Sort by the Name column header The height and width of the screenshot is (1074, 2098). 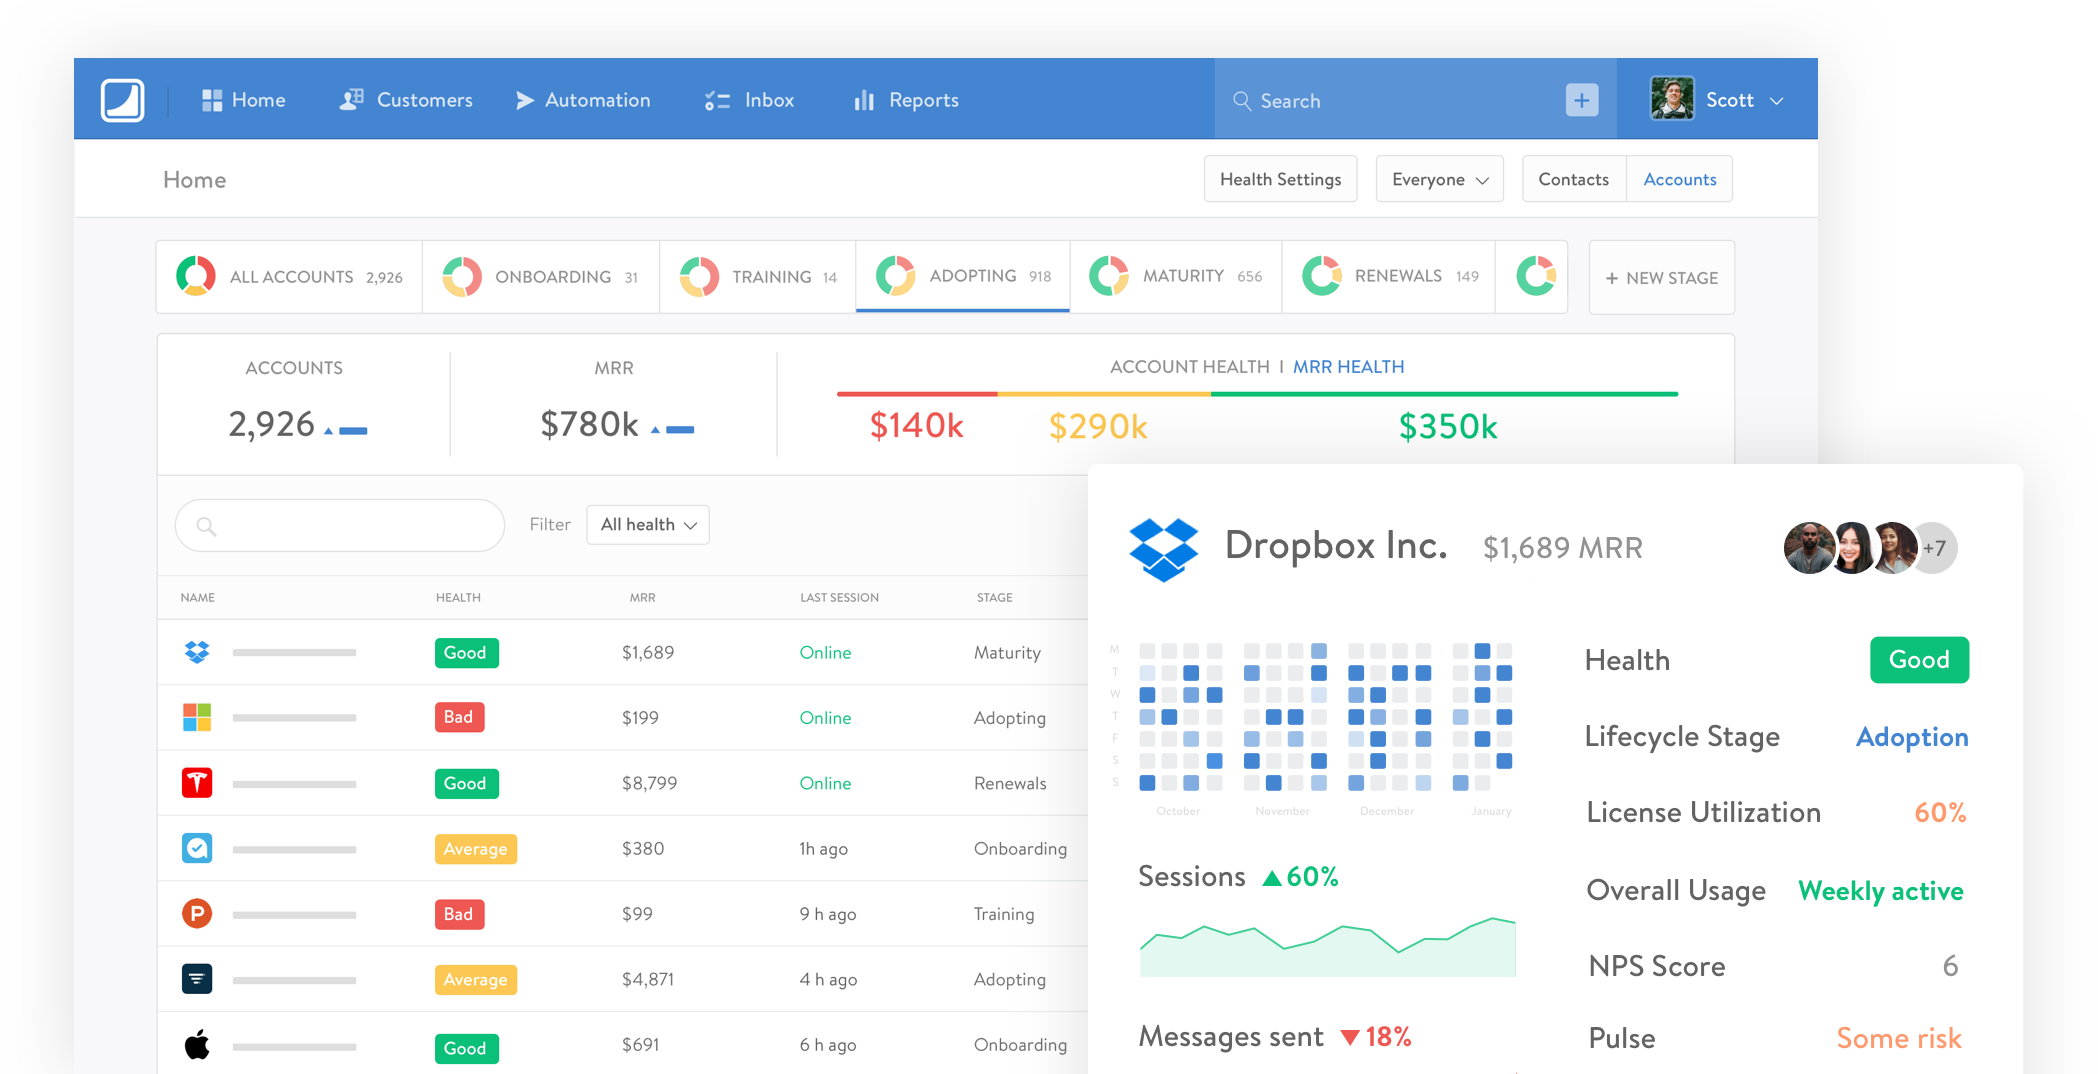click(198, 597)
